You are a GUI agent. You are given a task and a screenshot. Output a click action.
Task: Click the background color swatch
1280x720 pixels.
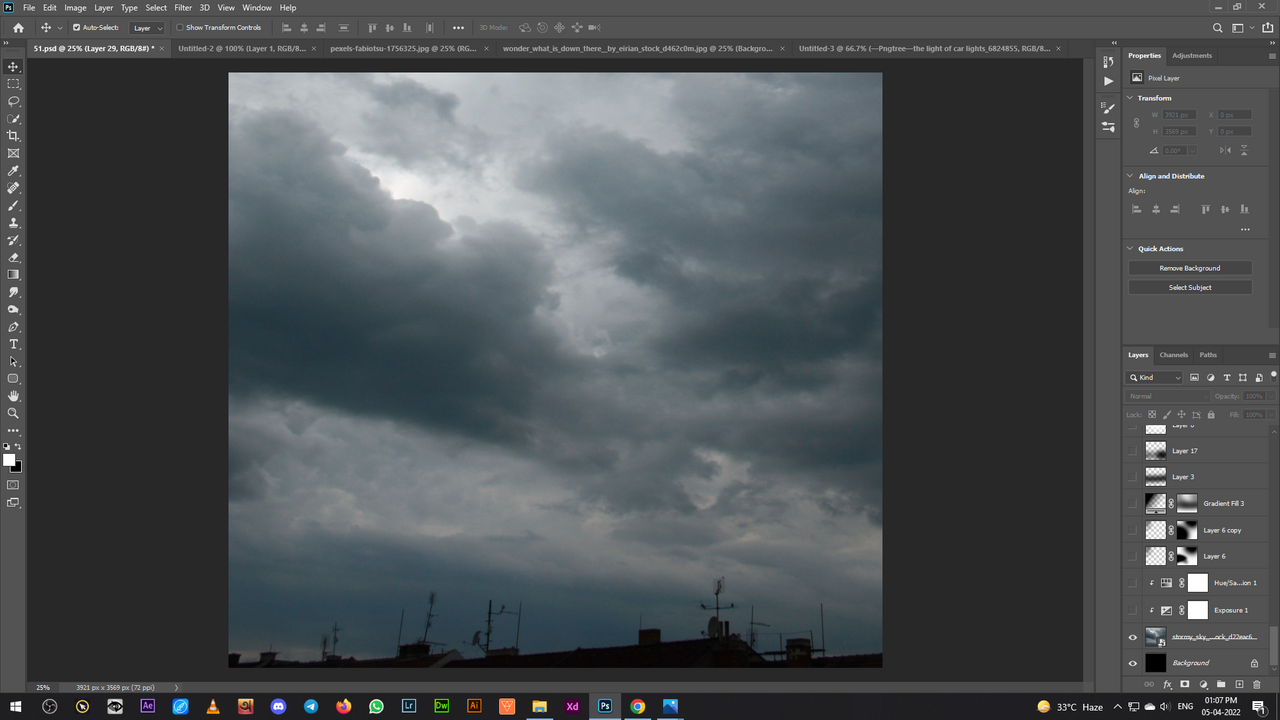pyautogui.click(x=17, y=467)
